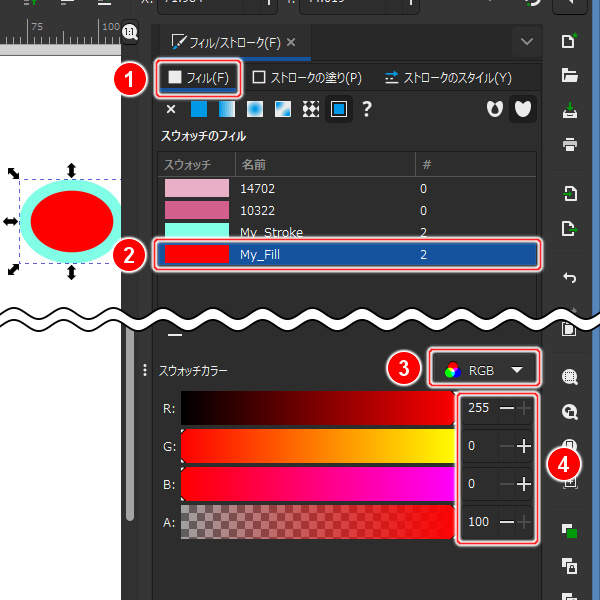Open RGB color mode dropdown
This screenshot has width=600, height=600.
[484, 370]
